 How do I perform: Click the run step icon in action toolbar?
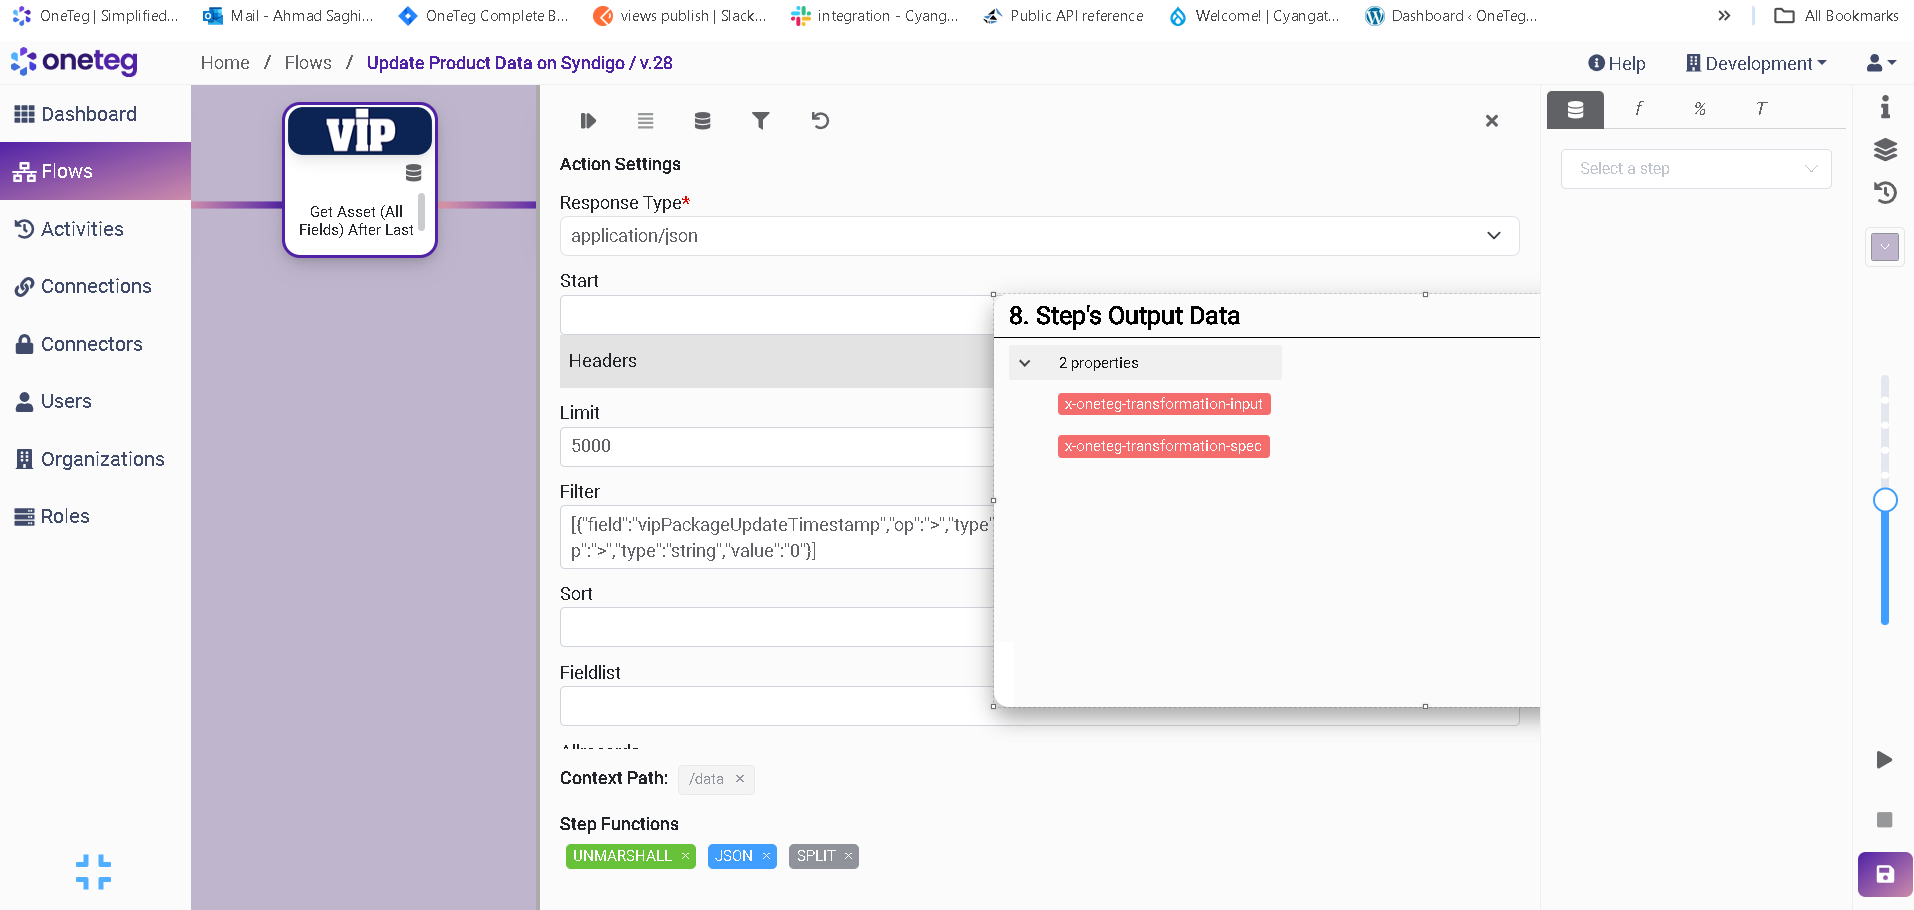pyautogui.click(x=588, y=121)
